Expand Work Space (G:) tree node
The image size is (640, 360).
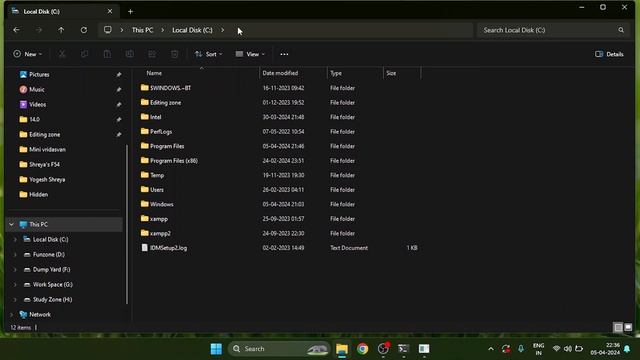click(x=15, y=285)
